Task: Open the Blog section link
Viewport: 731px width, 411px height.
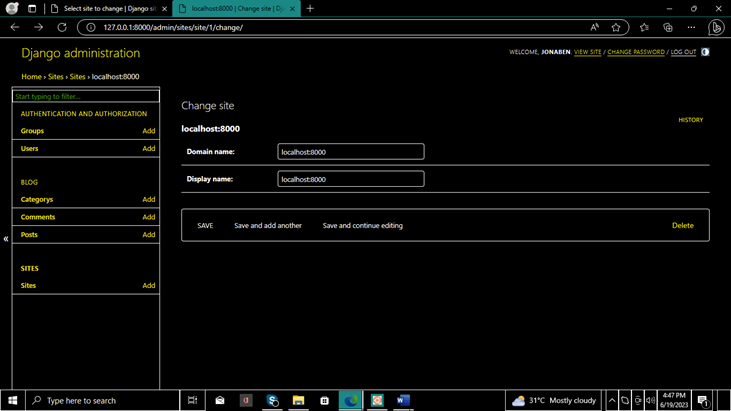Action: click(29, 182)
